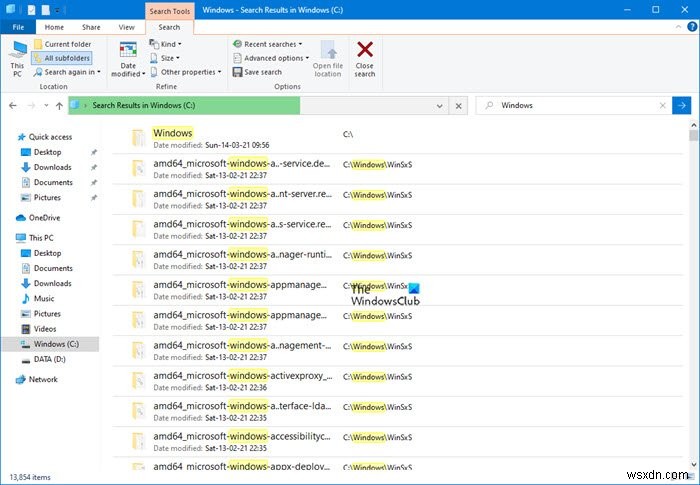
Task: Click pin icon next to Desktop
Action: click(x=94, y=152)
